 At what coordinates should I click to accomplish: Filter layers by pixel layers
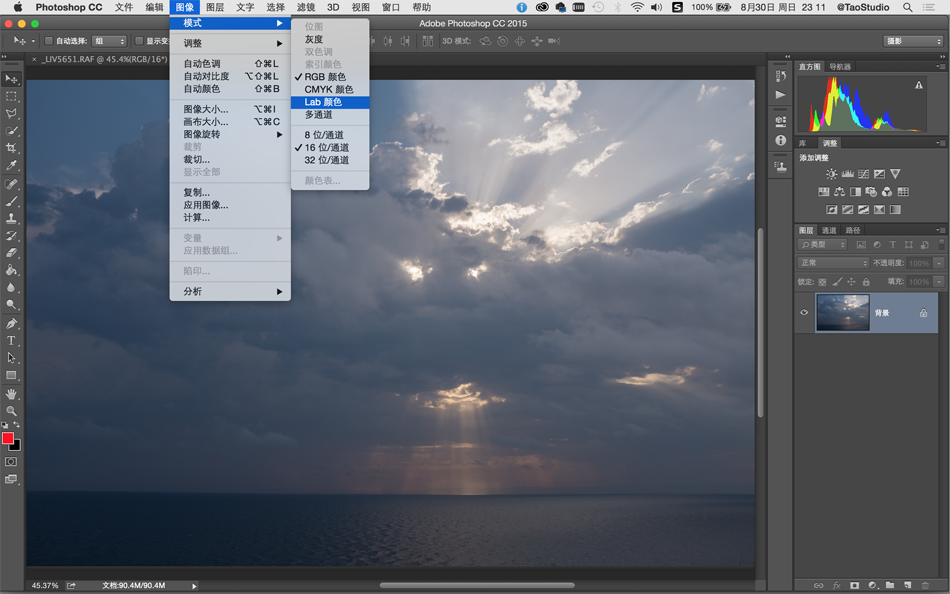coord(861,245)
